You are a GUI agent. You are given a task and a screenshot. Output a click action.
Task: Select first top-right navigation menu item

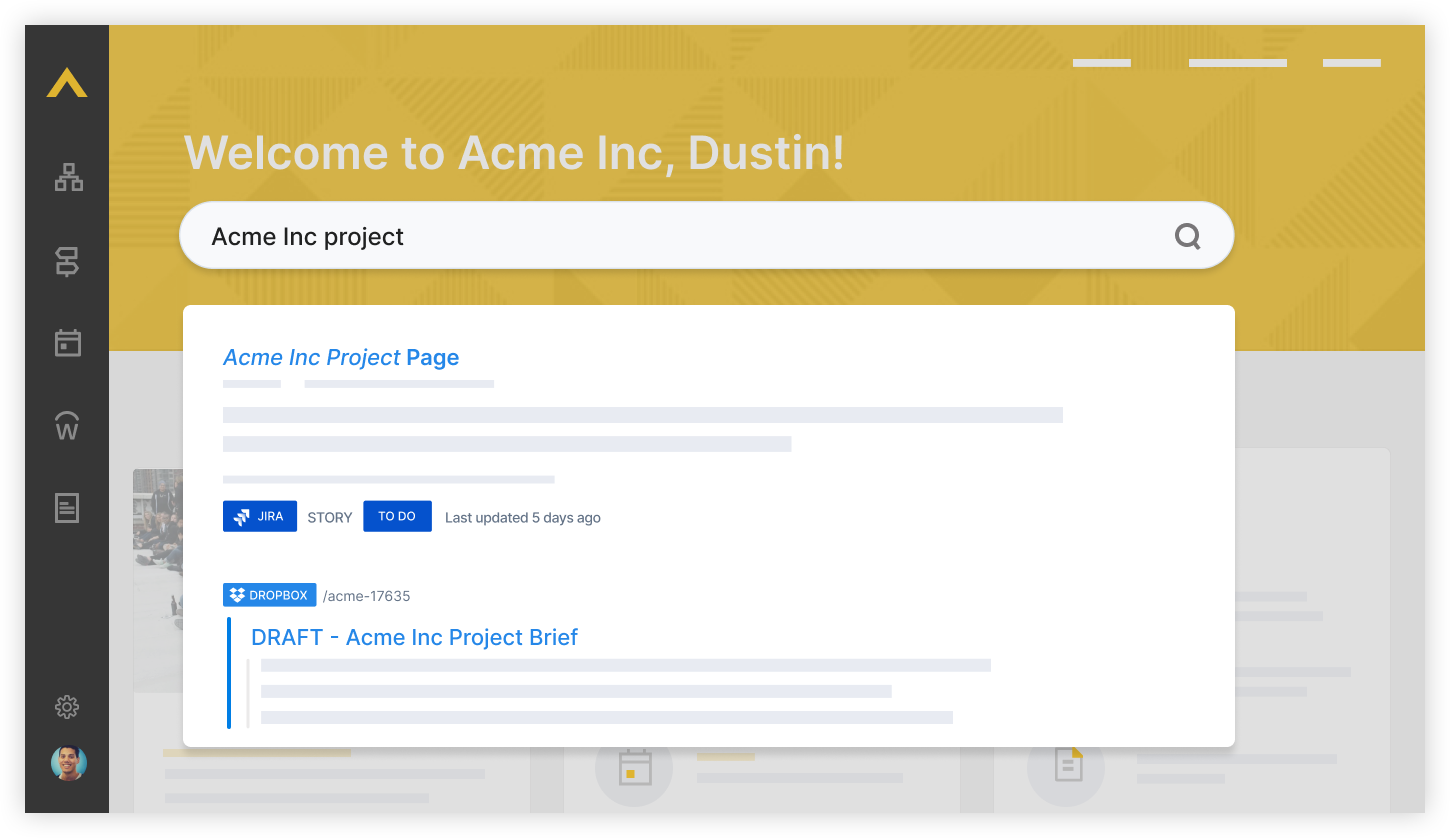(x=1101, y=63)
